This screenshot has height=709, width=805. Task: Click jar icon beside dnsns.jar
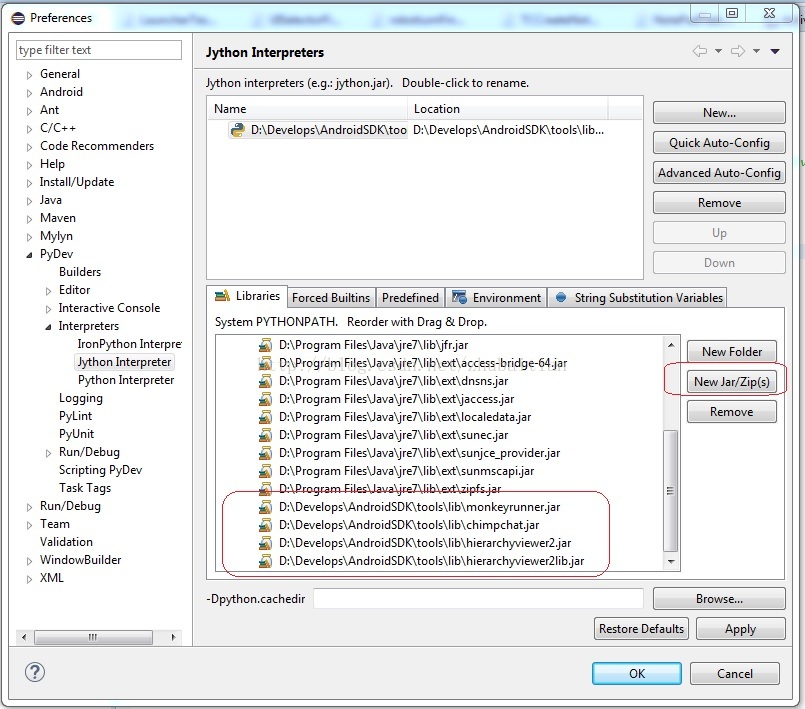click(x=265, y=381)
